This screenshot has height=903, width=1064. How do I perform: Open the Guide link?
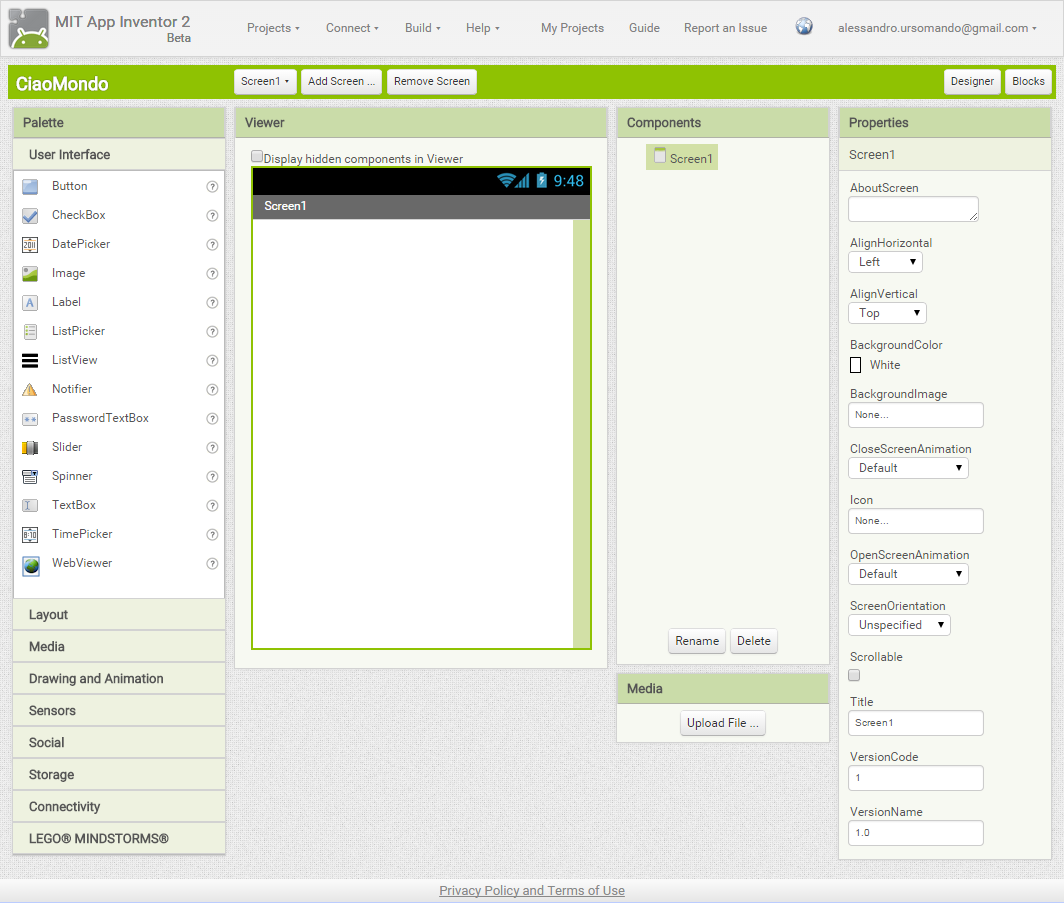pos(644,28)
